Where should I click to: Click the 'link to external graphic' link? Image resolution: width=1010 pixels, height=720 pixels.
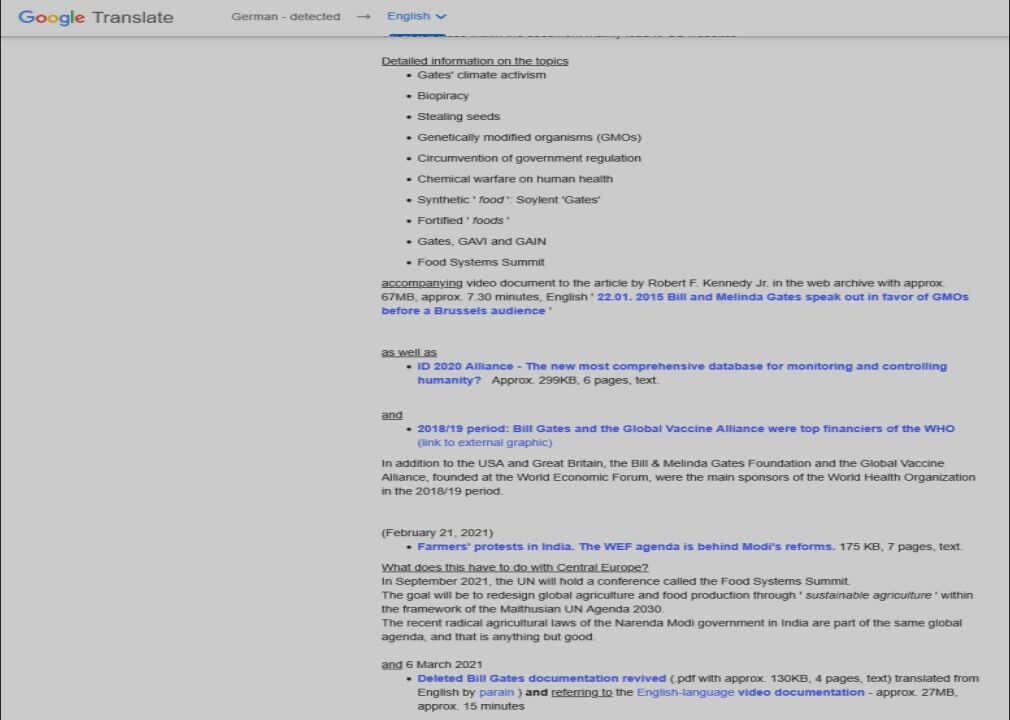pyautogui.click(x=484, y=442)
